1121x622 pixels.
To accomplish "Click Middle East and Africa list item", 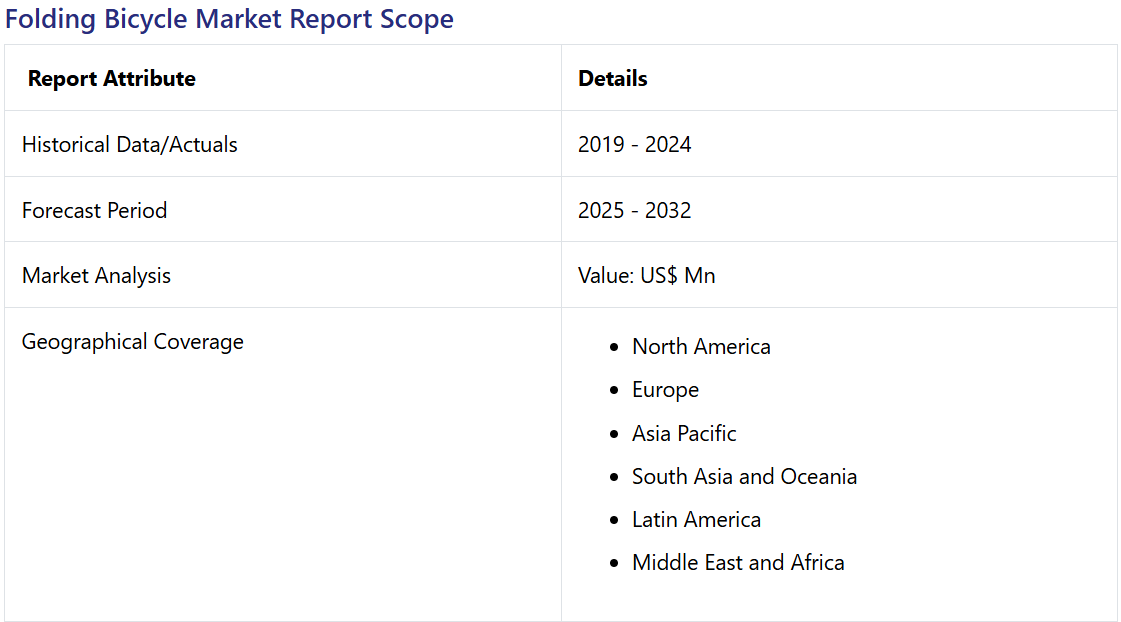I will [x=739, y=563].
